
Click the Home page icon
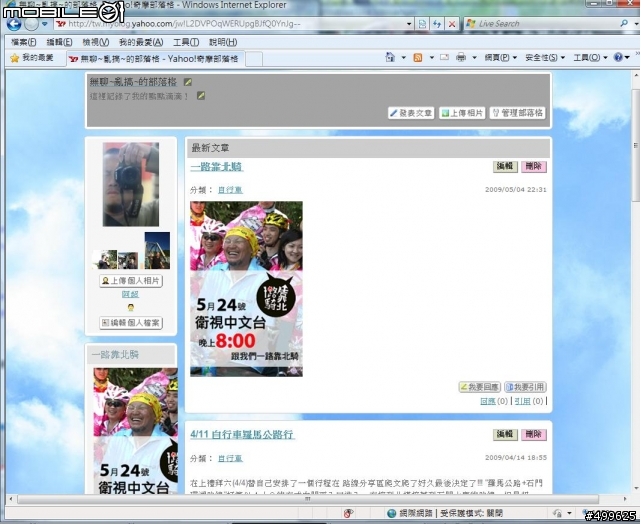tap(390, 57)
